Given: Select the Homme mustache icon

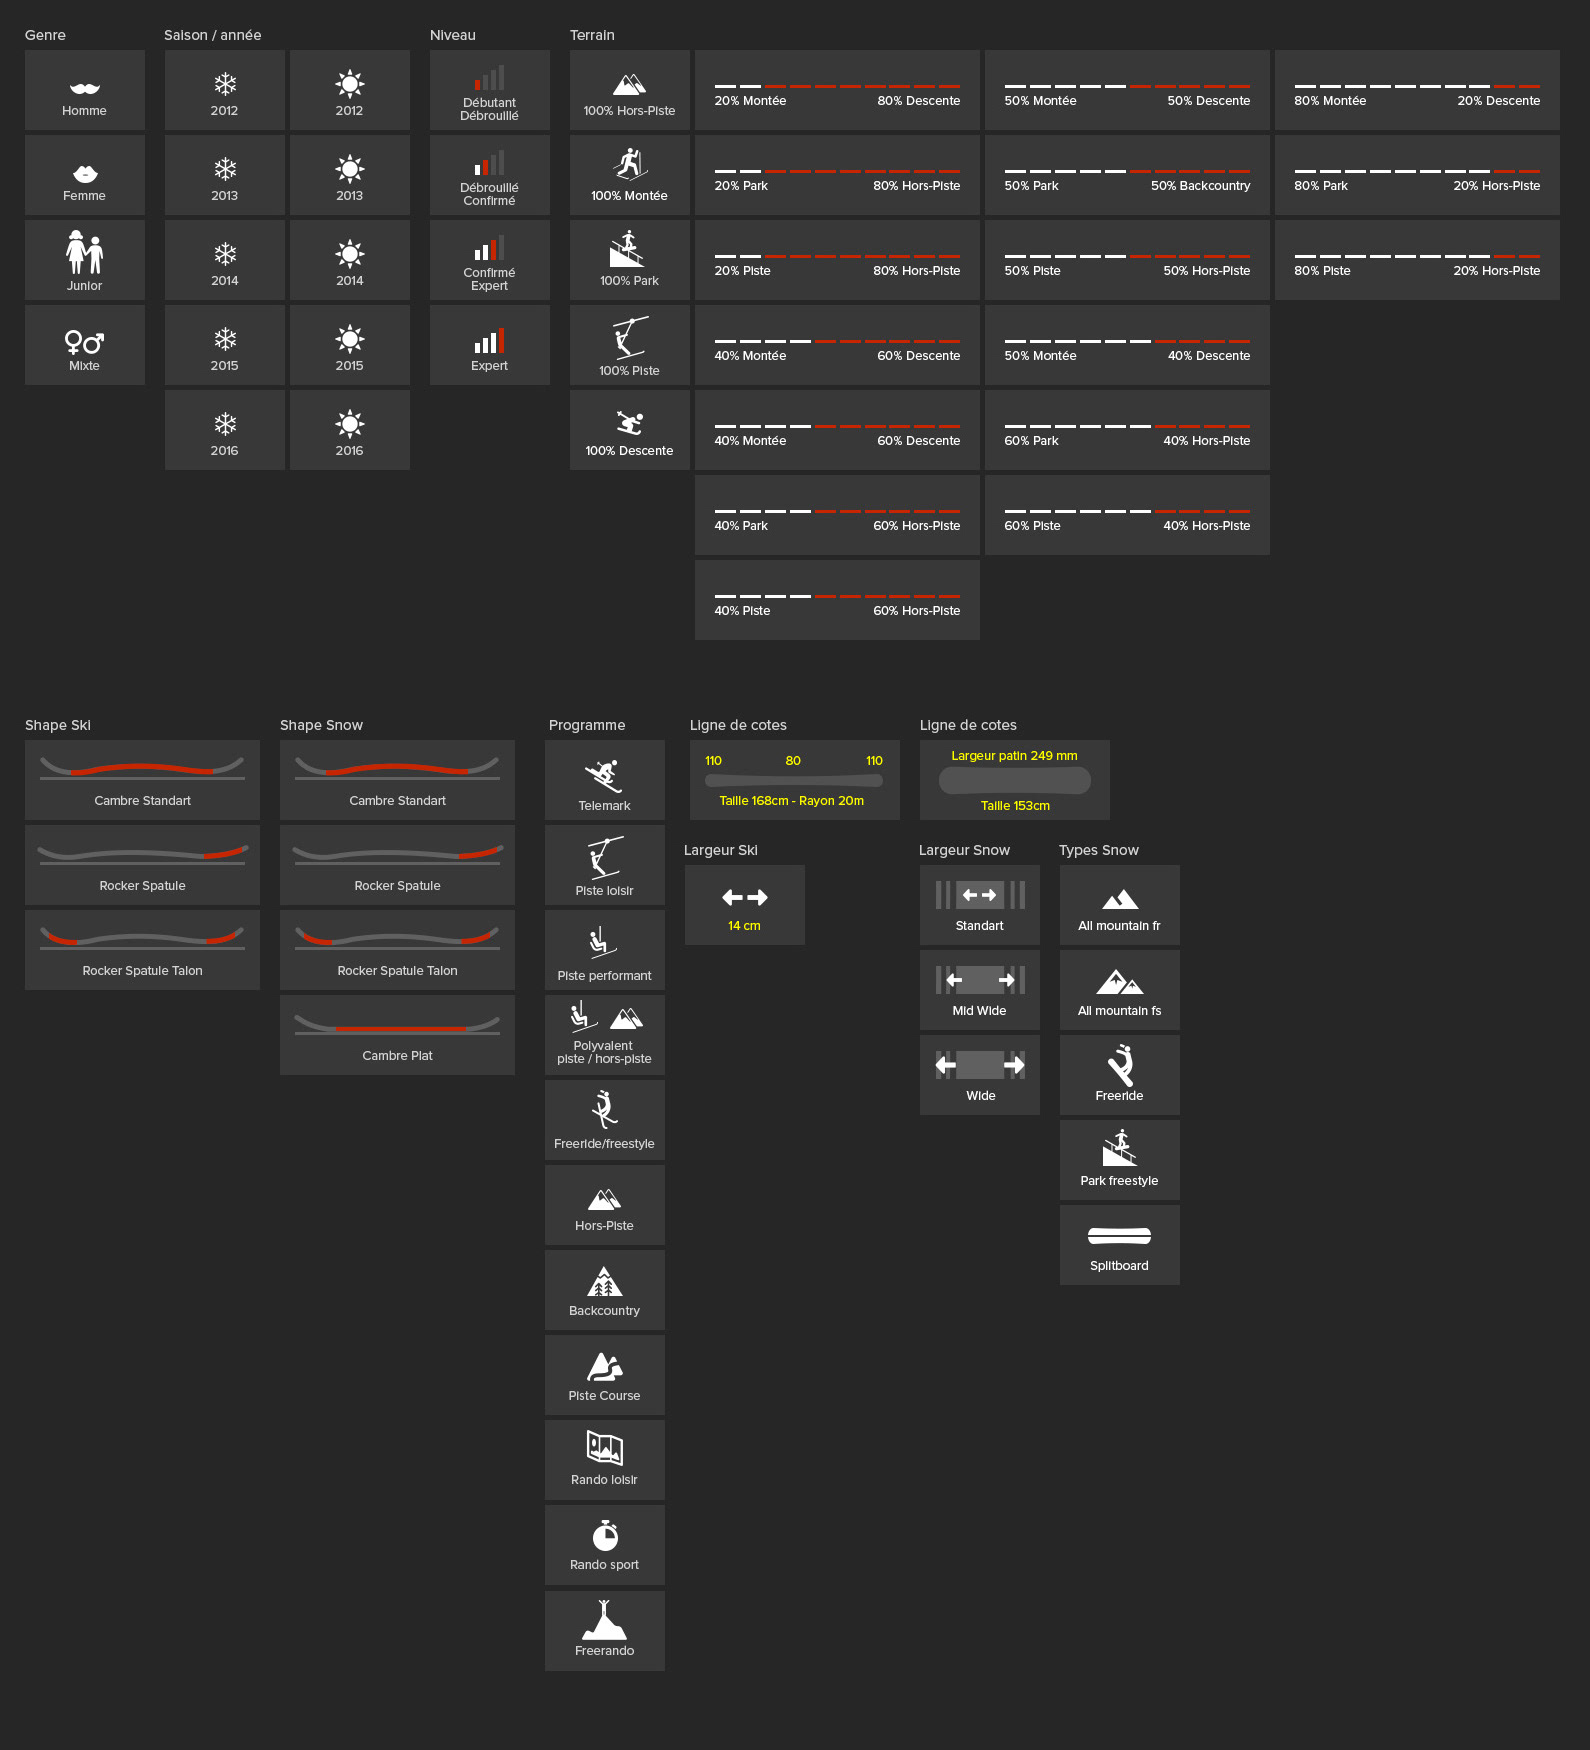Looking at the screenshot, I should coord(85,89).
